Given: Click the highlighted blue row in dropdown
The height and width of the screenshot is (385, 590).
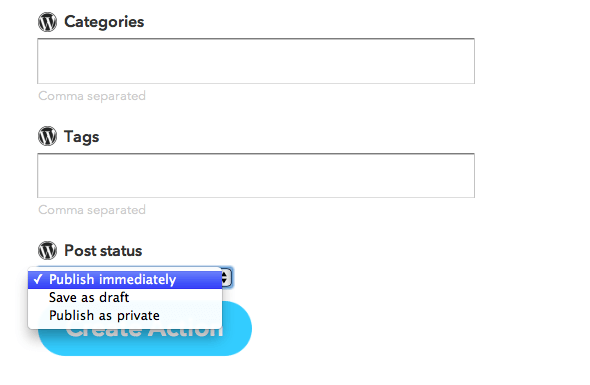Looking at the screenshot, I should coord(125,280).
